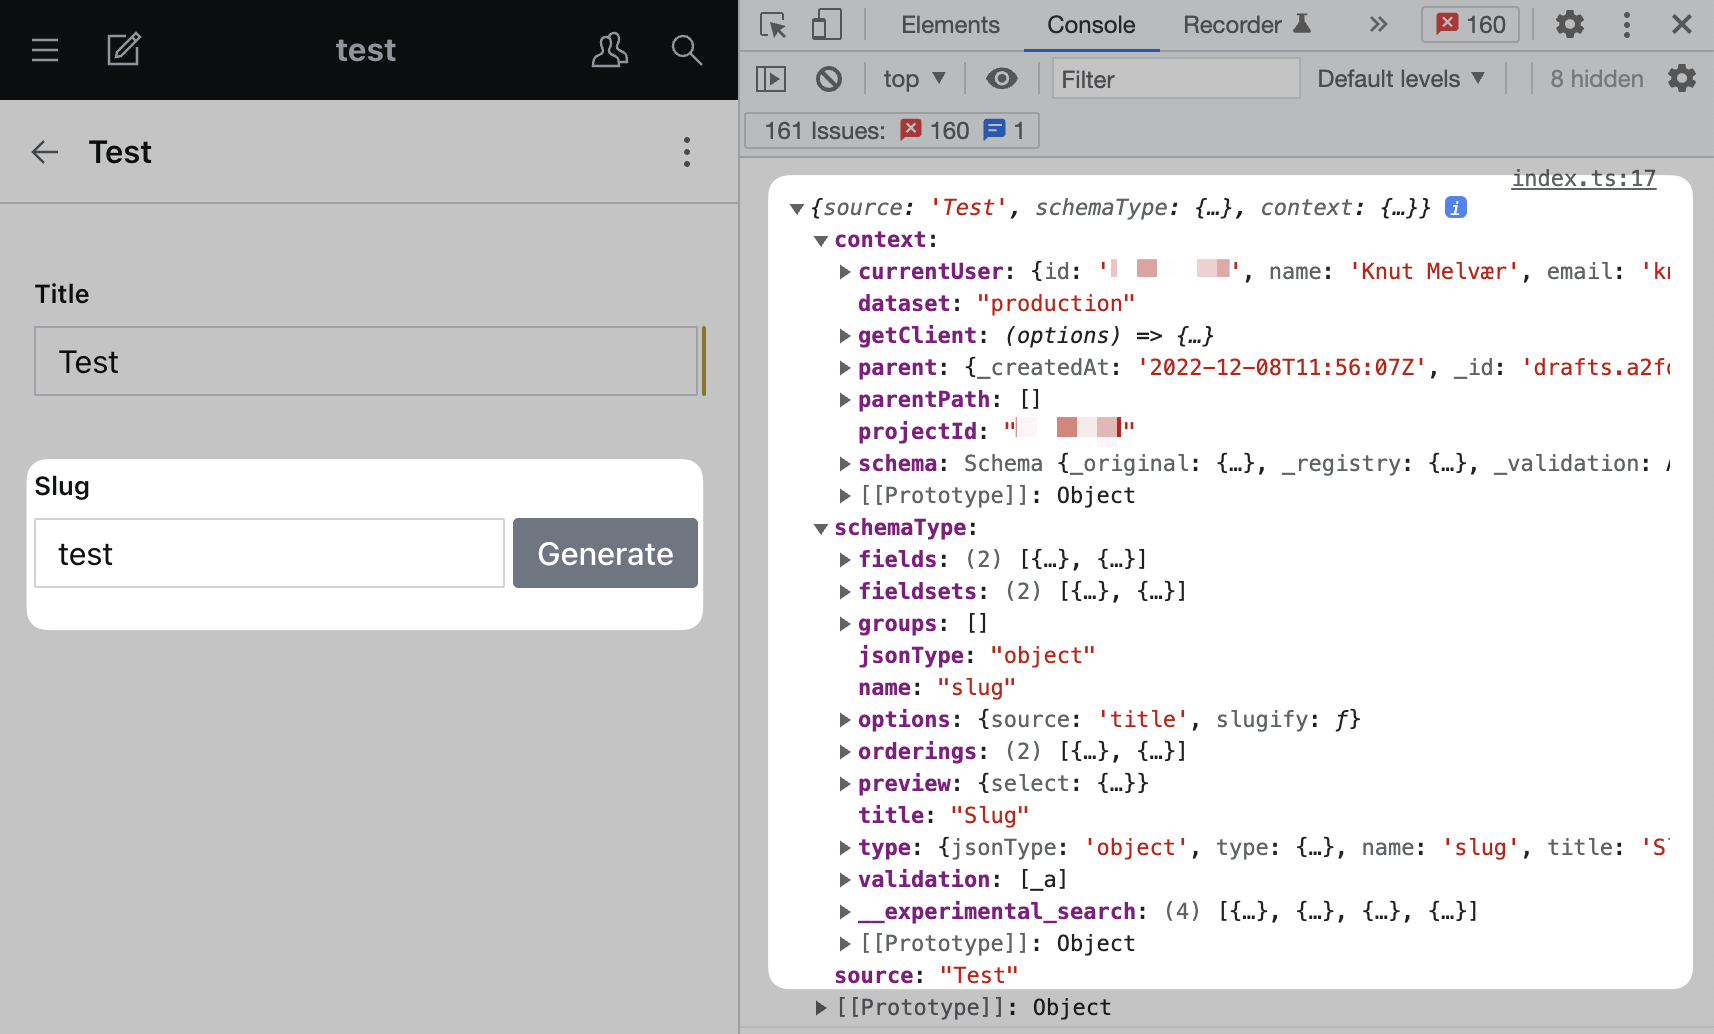Click the dataset "production" value
This screenshot has height=1034, width=1714.
pos(1056,303)
